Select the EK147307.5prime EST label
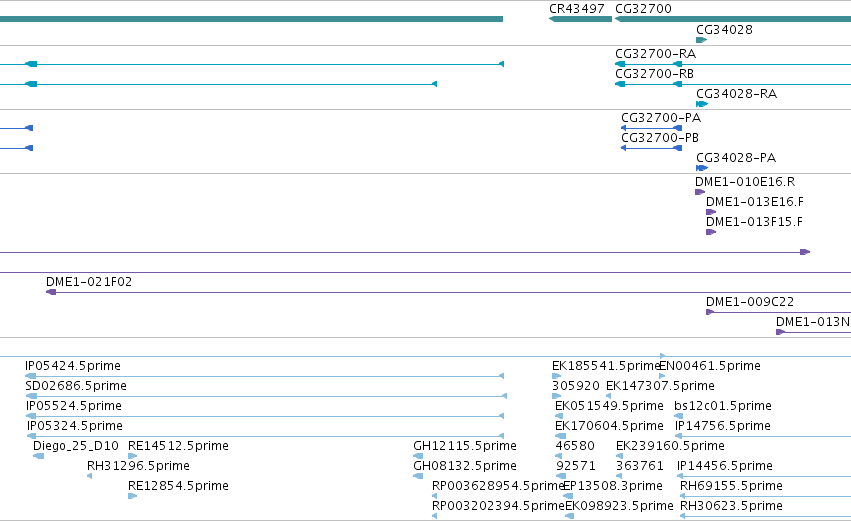Viewport: 851px width, 521px height. pos(661,386)
